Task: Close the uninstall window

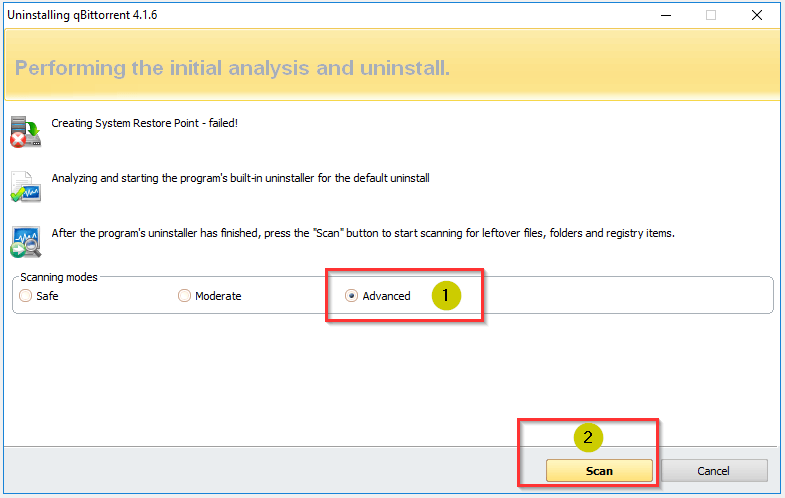Action: 757,15
